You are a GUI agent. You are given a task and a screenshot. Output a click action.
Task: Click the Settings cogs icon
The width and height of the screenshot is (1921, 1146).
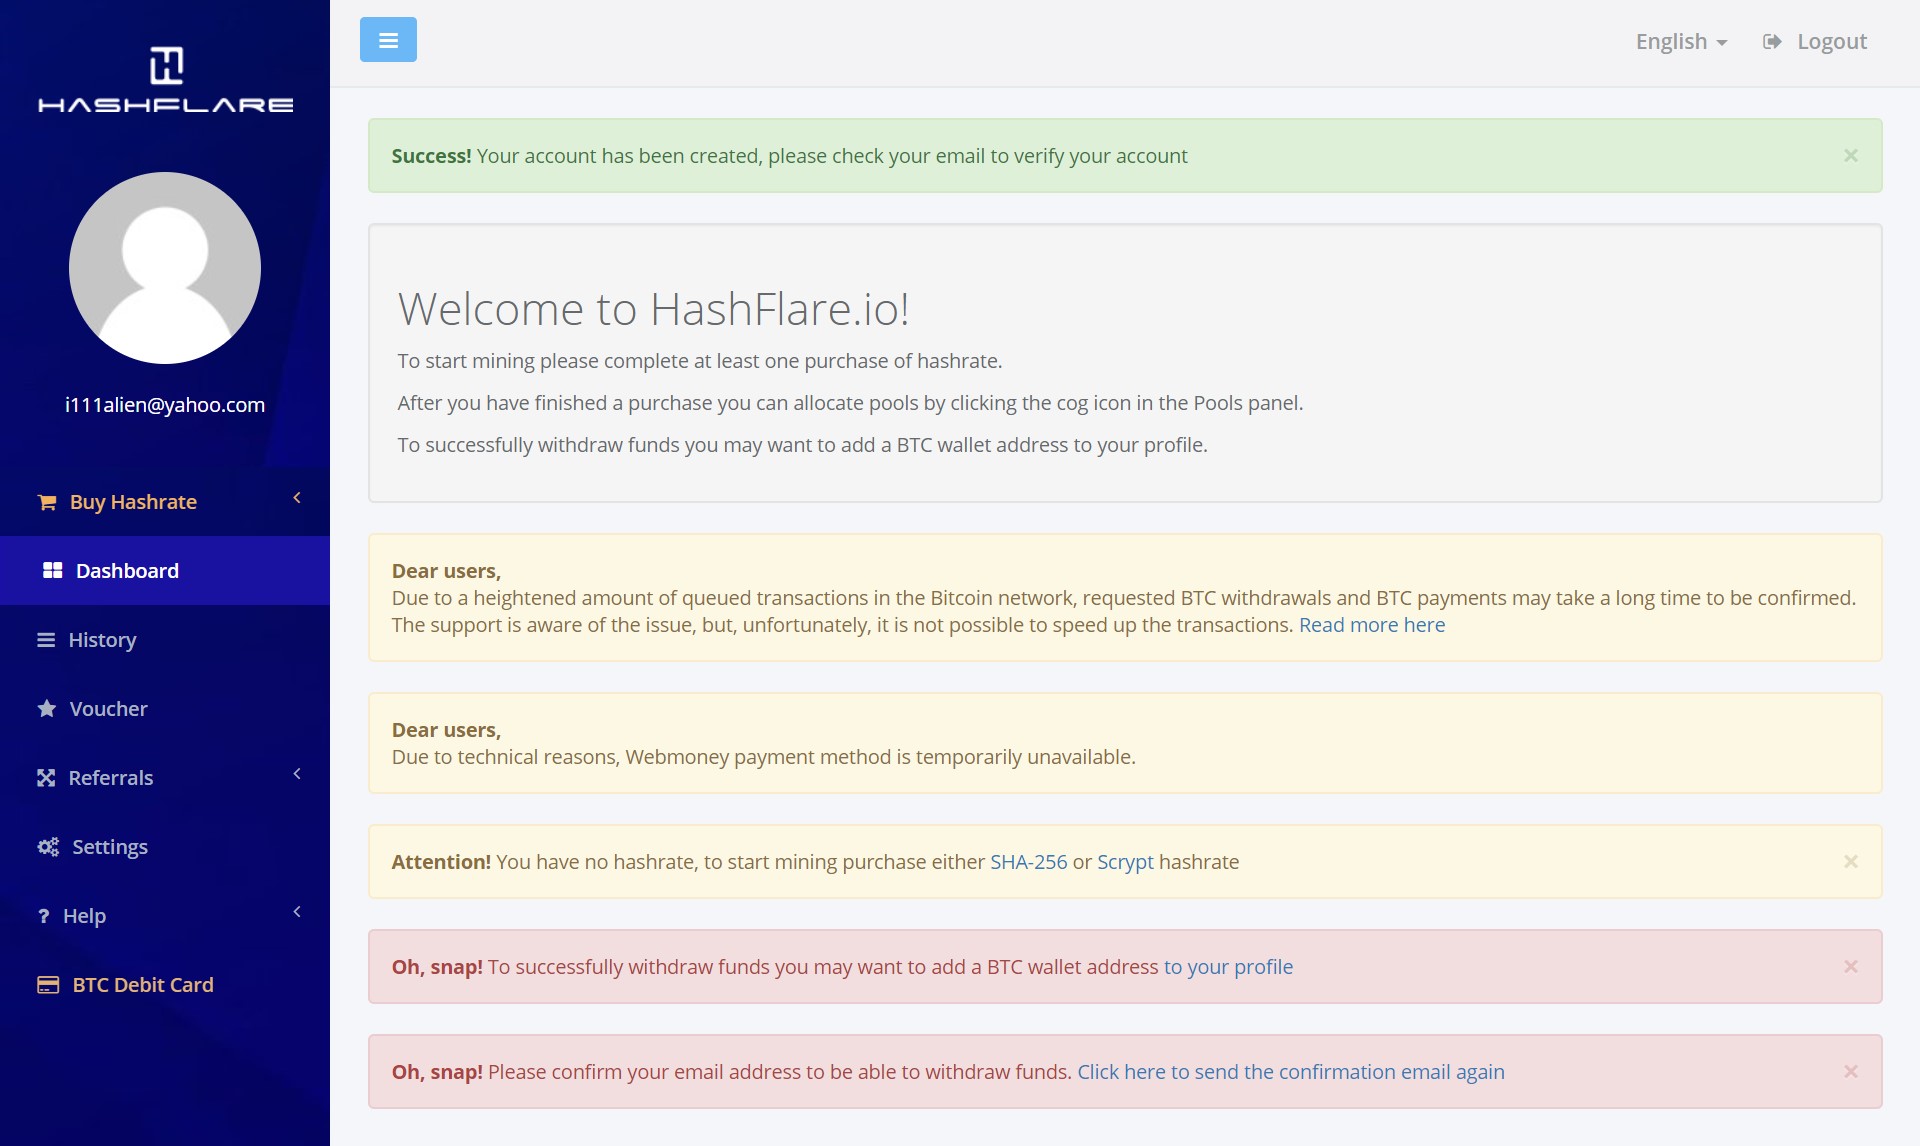click(48, 846)
